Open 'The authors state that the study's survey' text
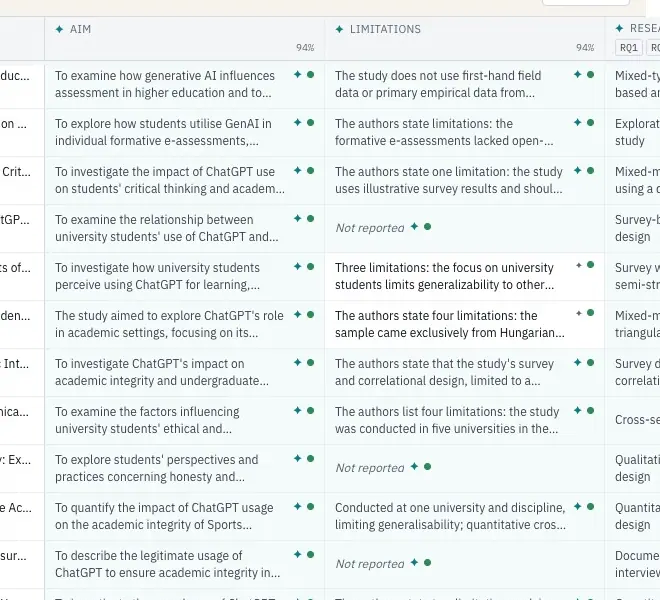The width and height of the screenshot is (660, 600). click(x=444, y=372)
